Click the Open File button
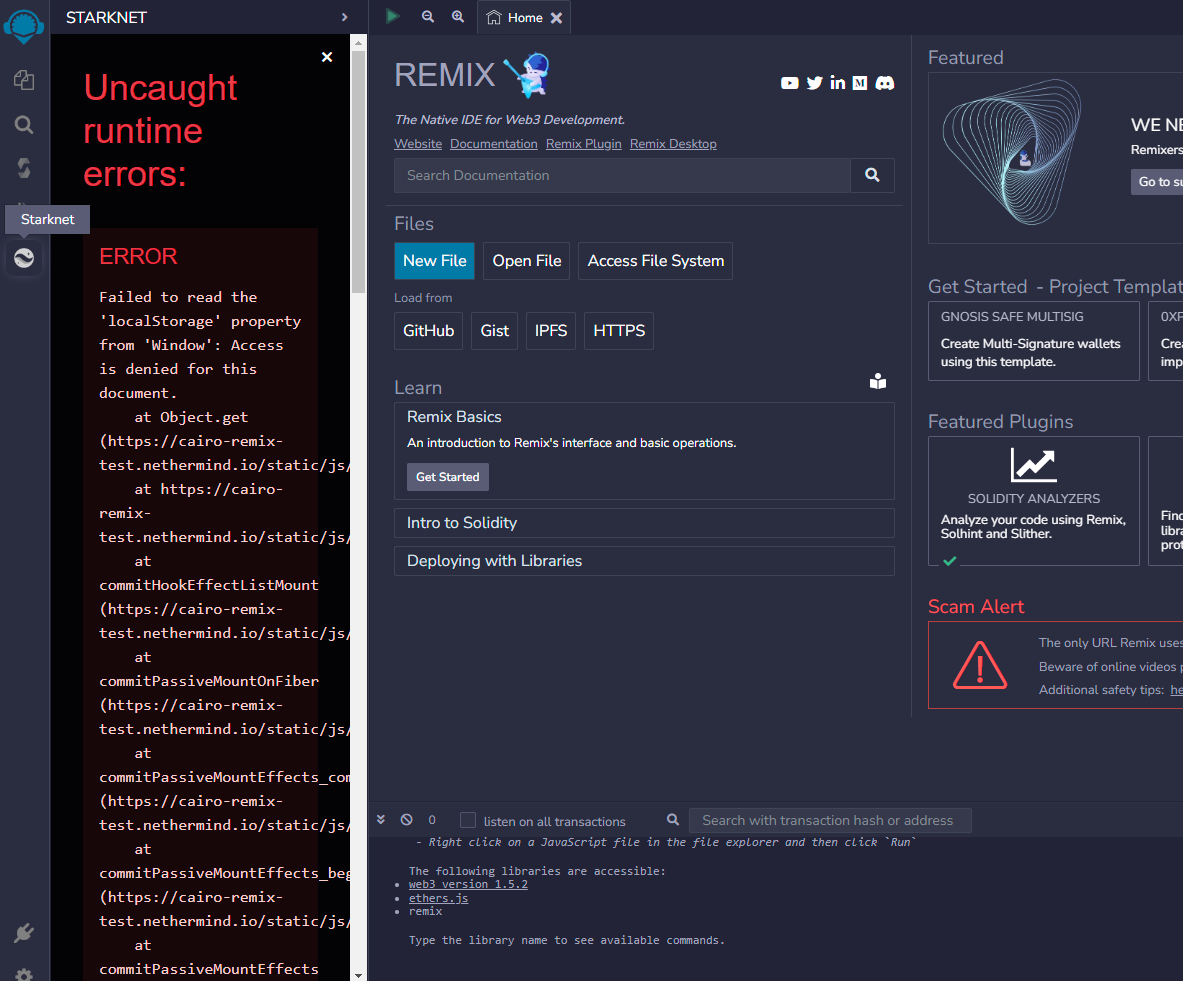 tap(527, 261)
